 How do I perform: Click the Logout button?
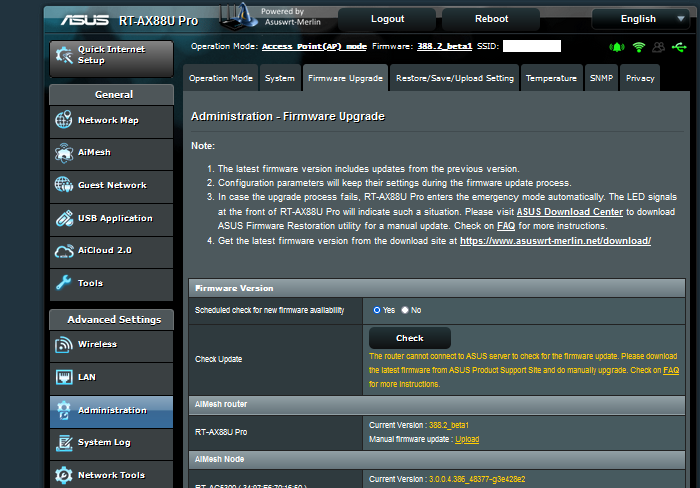tap(387, 19)
